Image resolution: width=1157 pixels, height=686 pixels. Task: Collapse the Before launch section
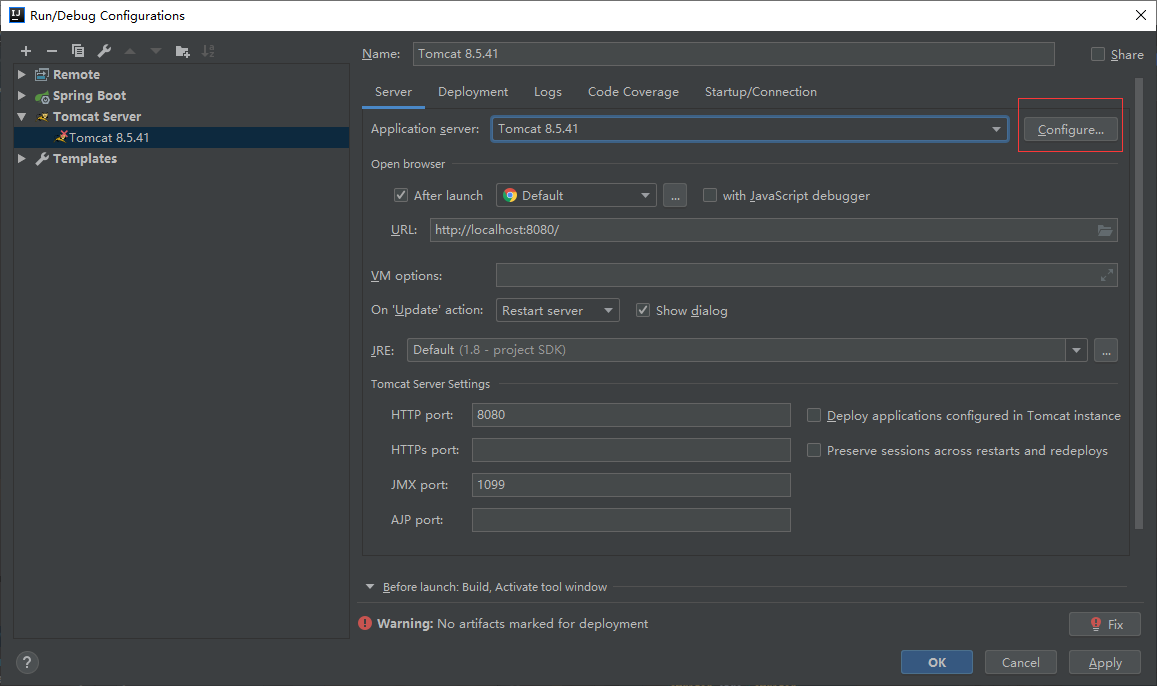(x=370, y=587)
